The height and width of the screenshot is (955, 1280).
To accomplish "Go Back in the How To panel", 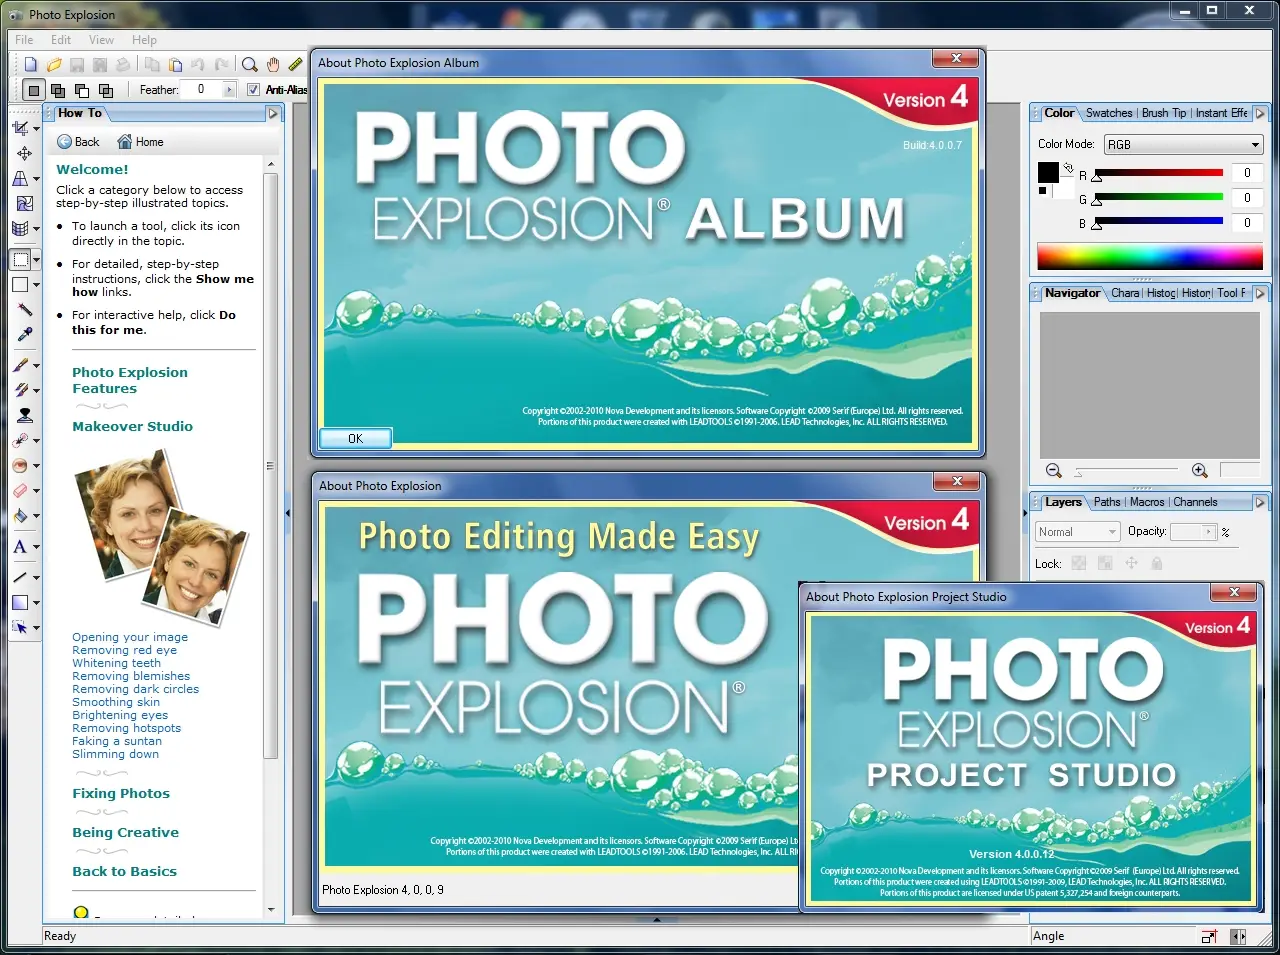I will [78, 142].
